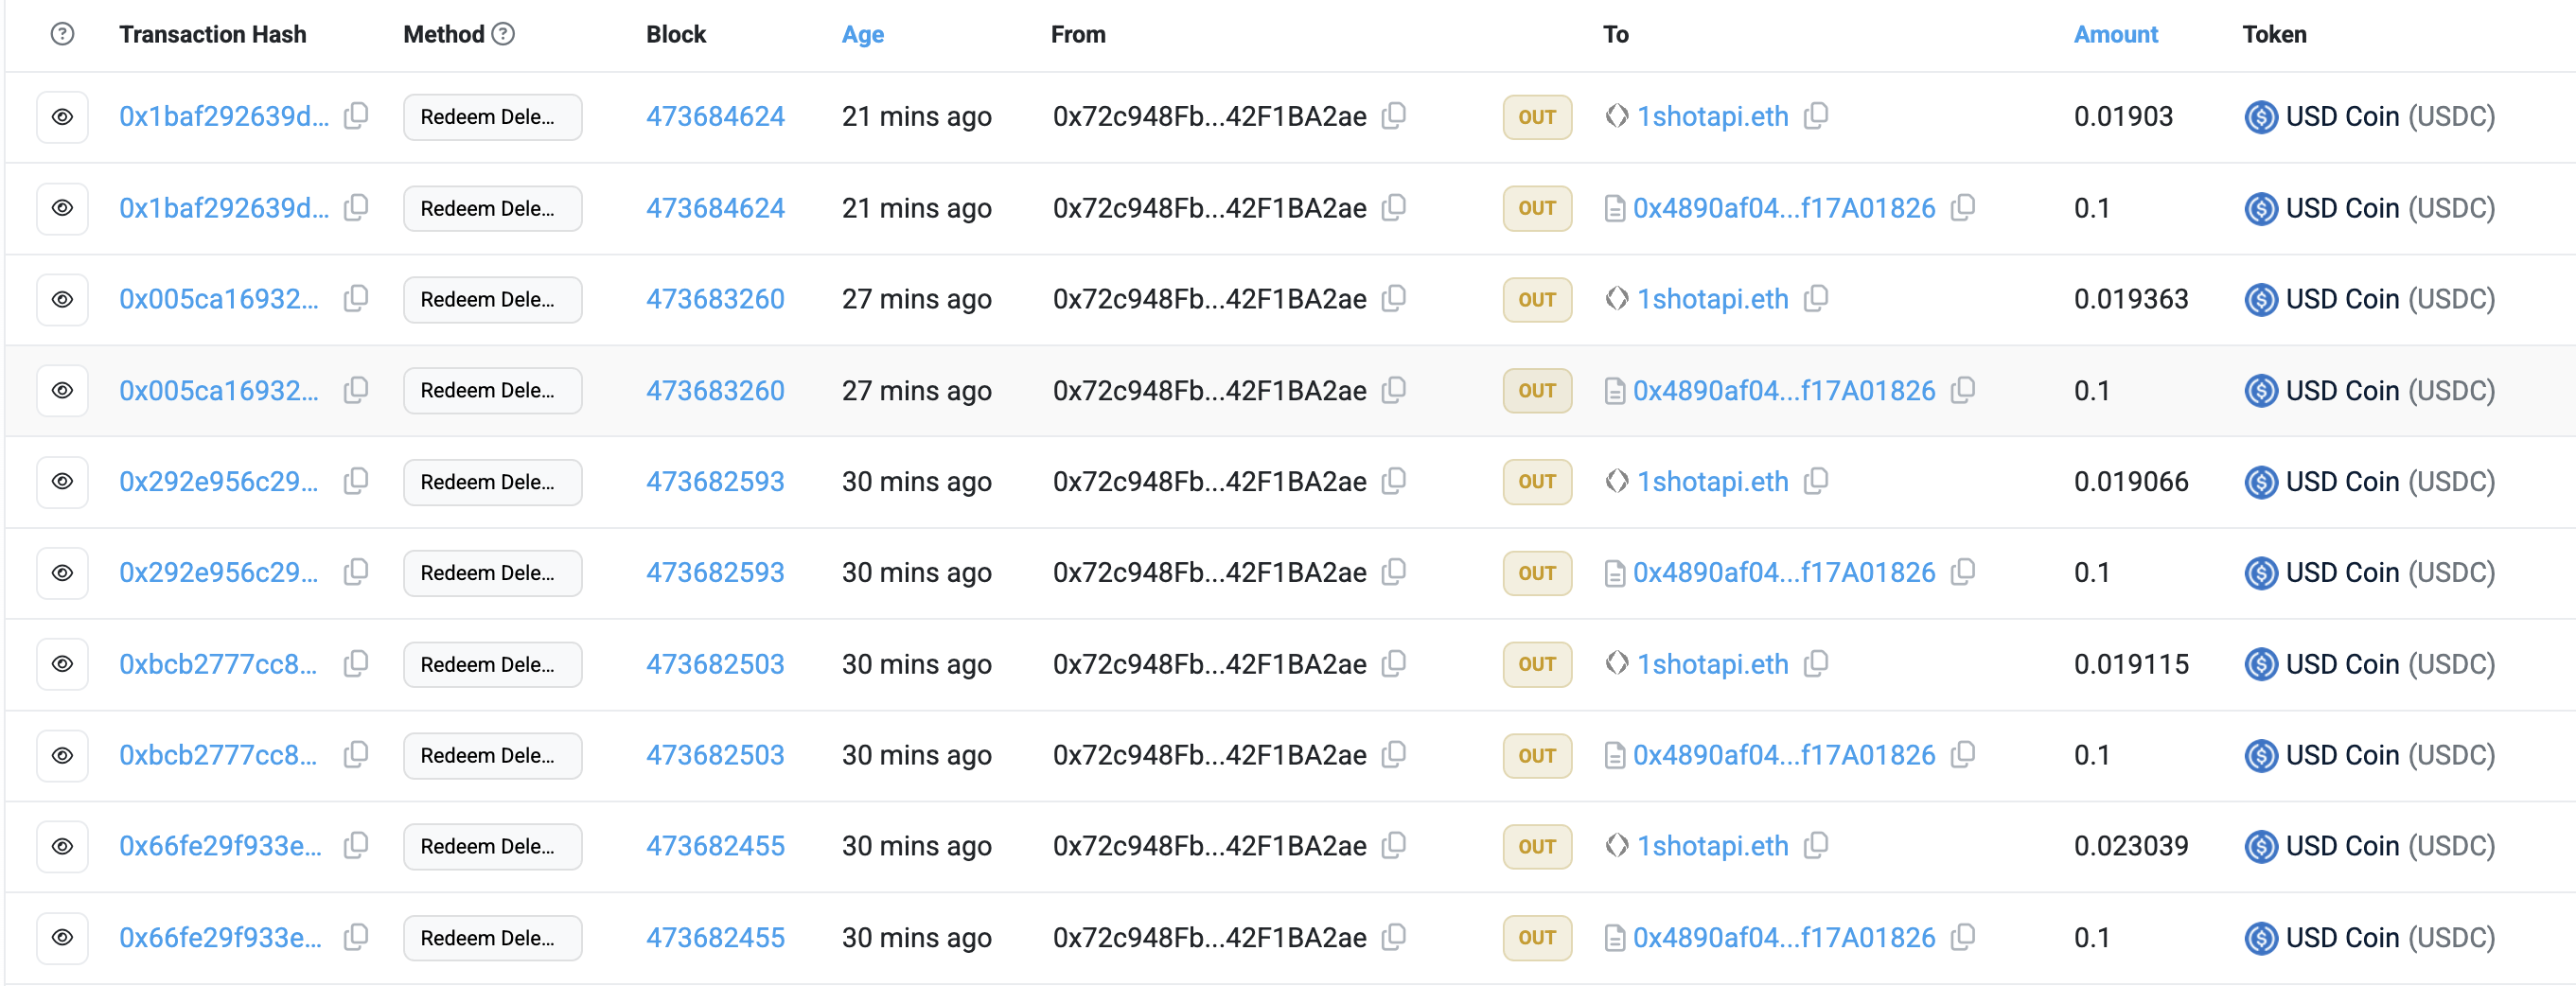This screenshot has height=986, width=2576.
Task: Copy 0x4890af04 address in the 0xbcb2777cc8 row
Action: click(x=1963, y=754)
